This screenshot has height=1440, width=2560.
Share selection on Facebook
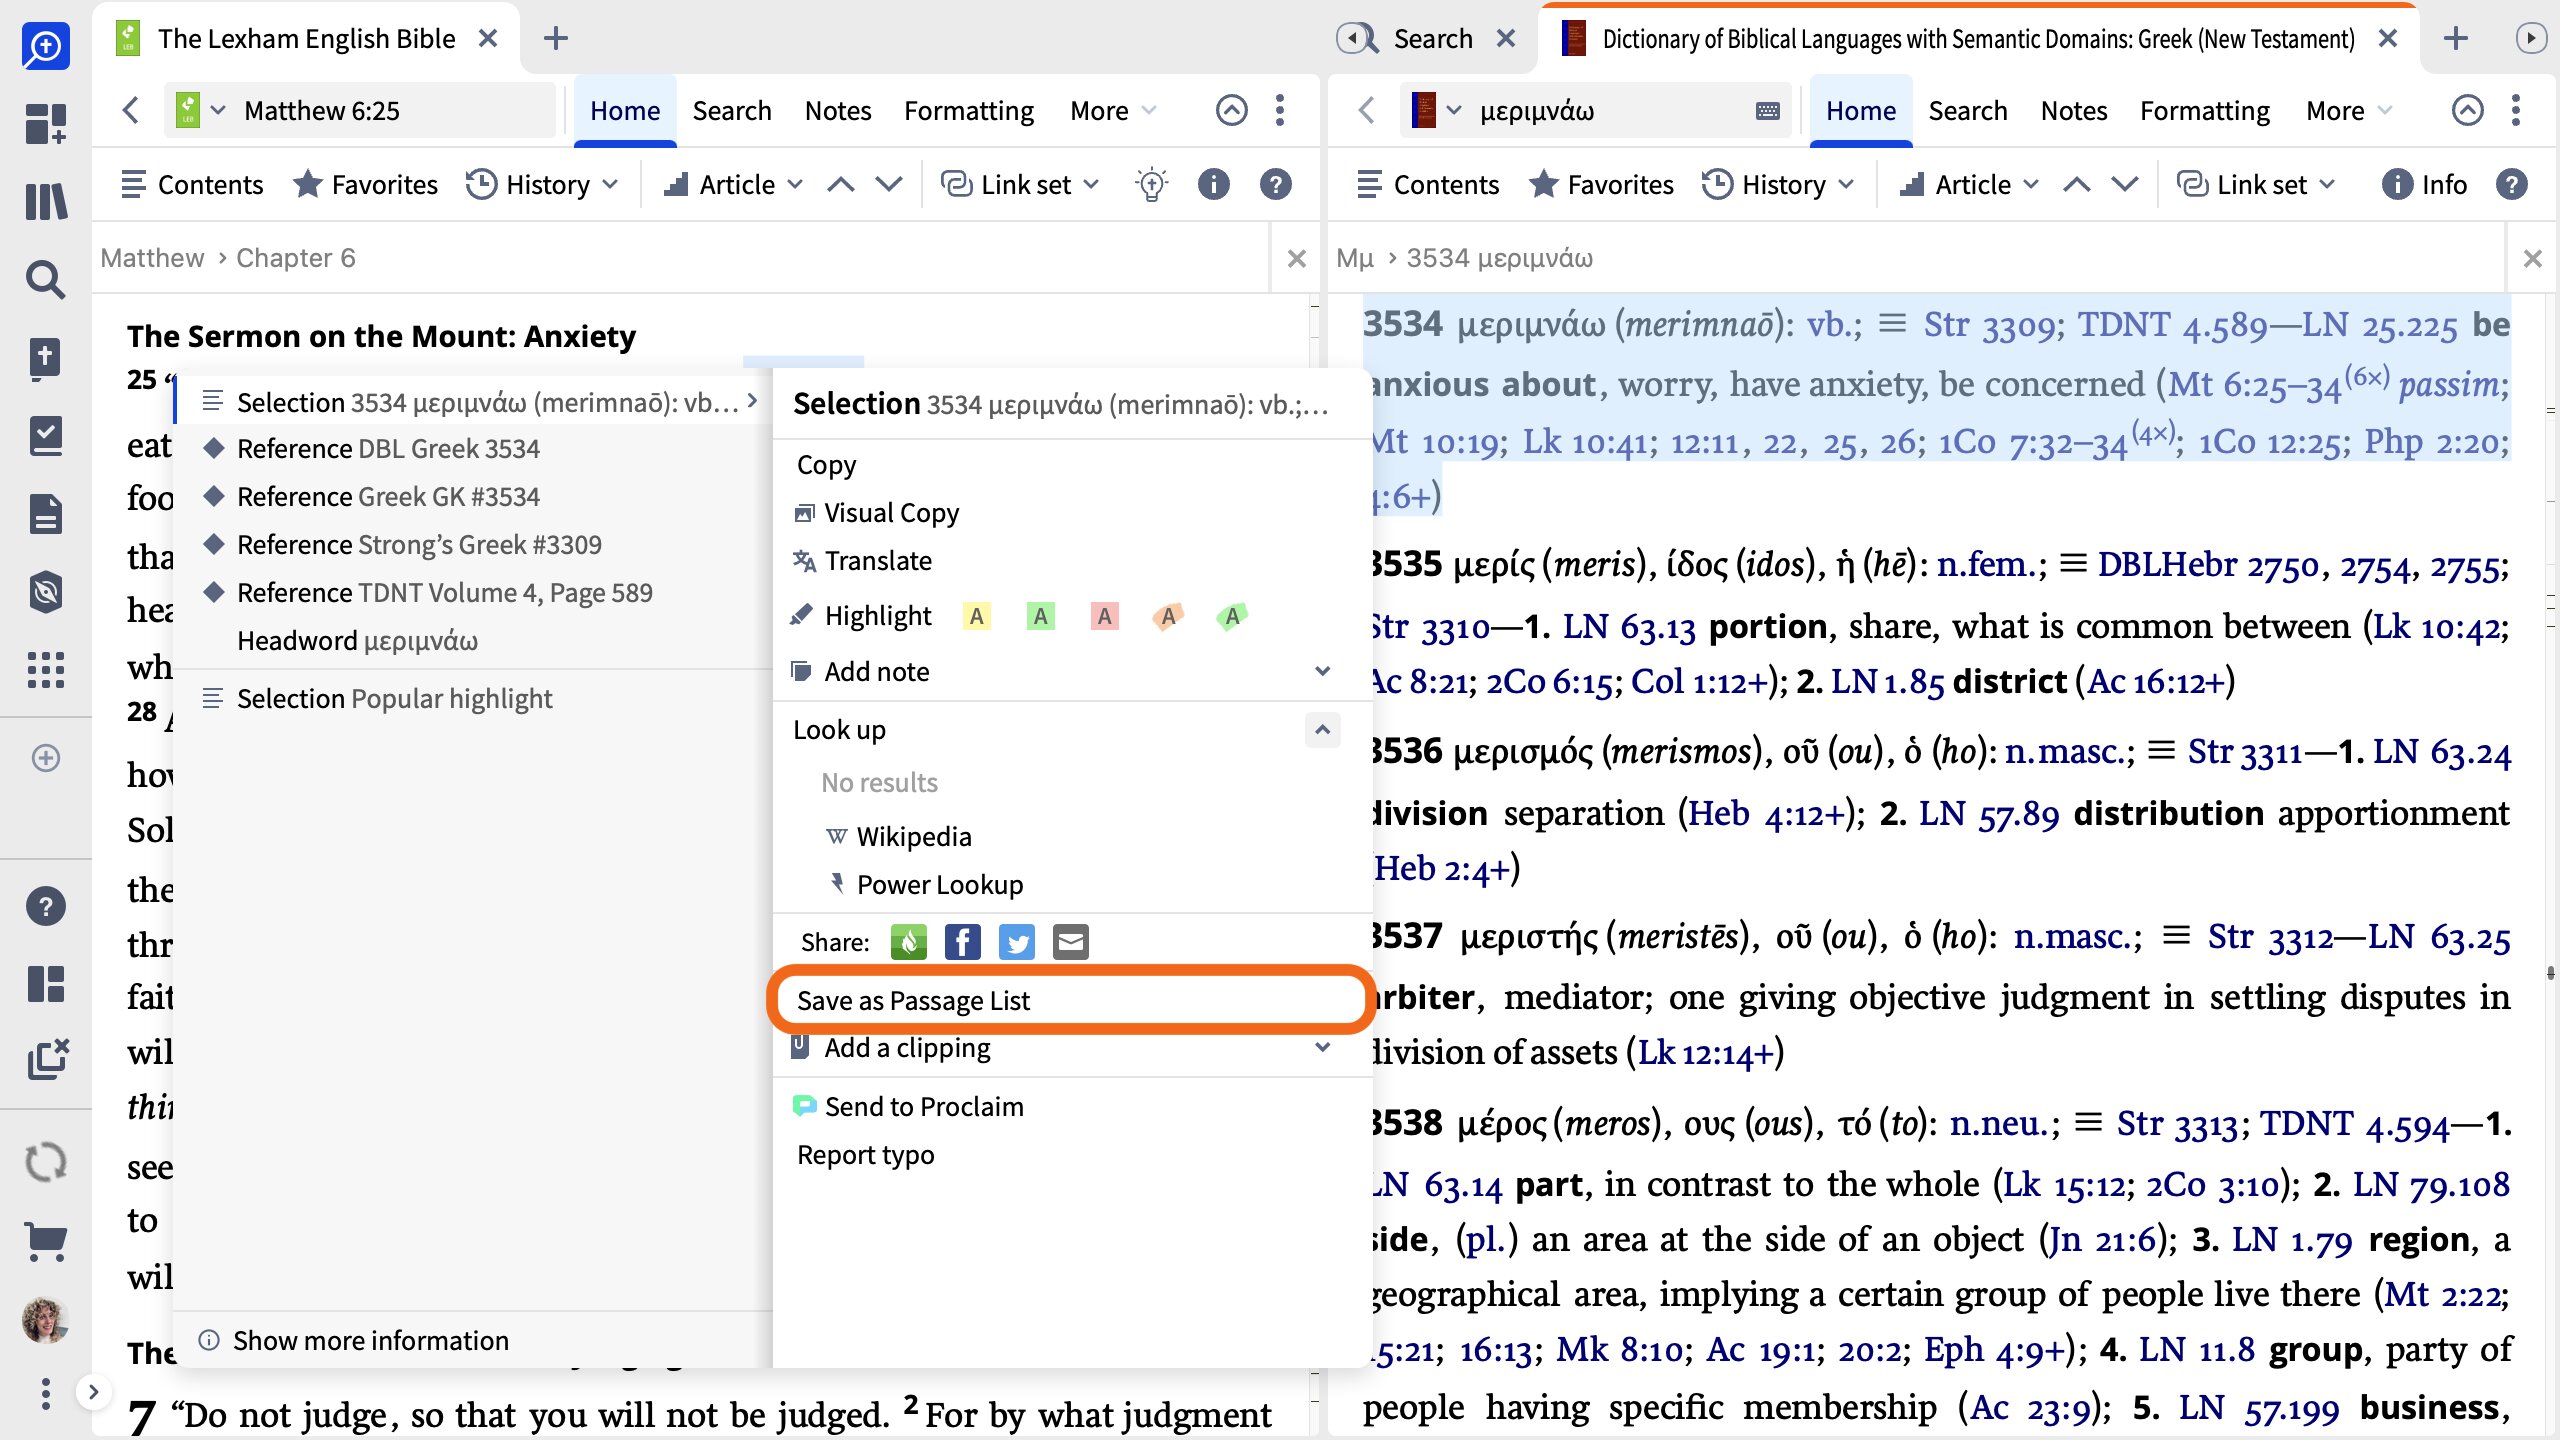coord(962,942)
